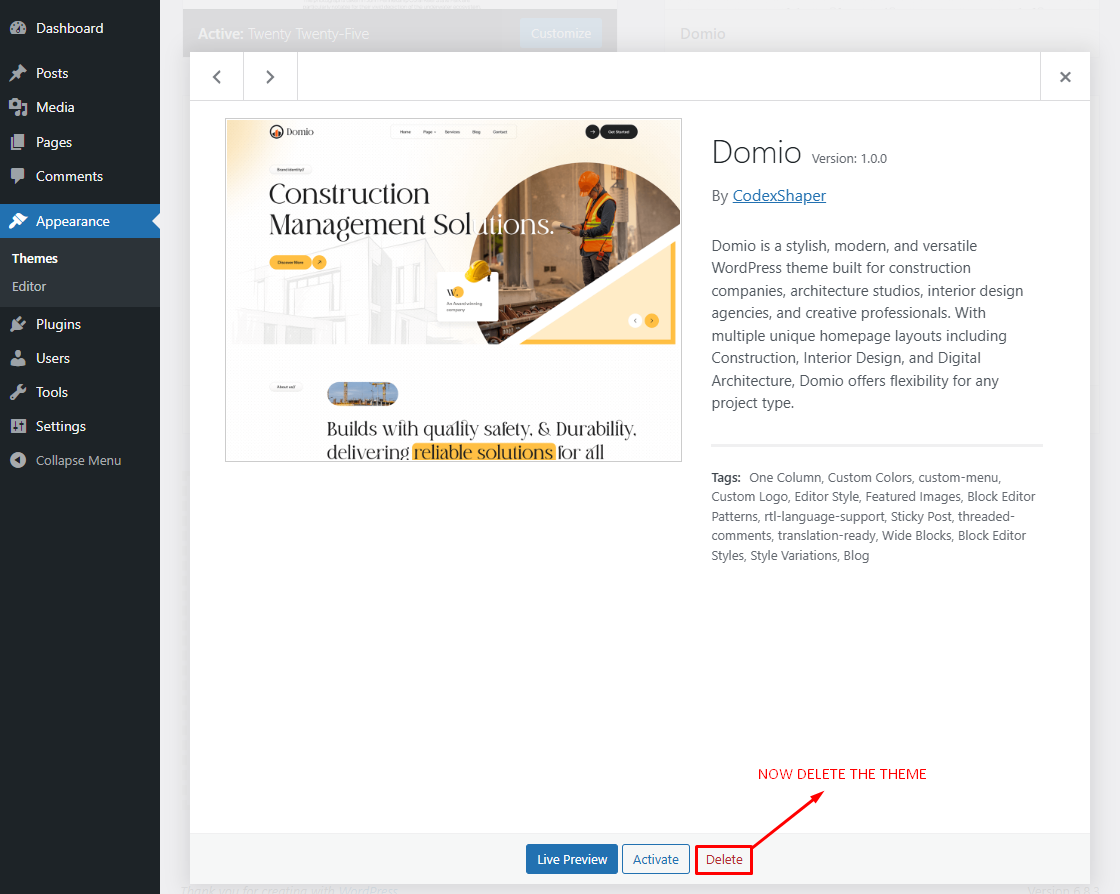Click the Dashboard gauge icon

(x=18, y=28)
